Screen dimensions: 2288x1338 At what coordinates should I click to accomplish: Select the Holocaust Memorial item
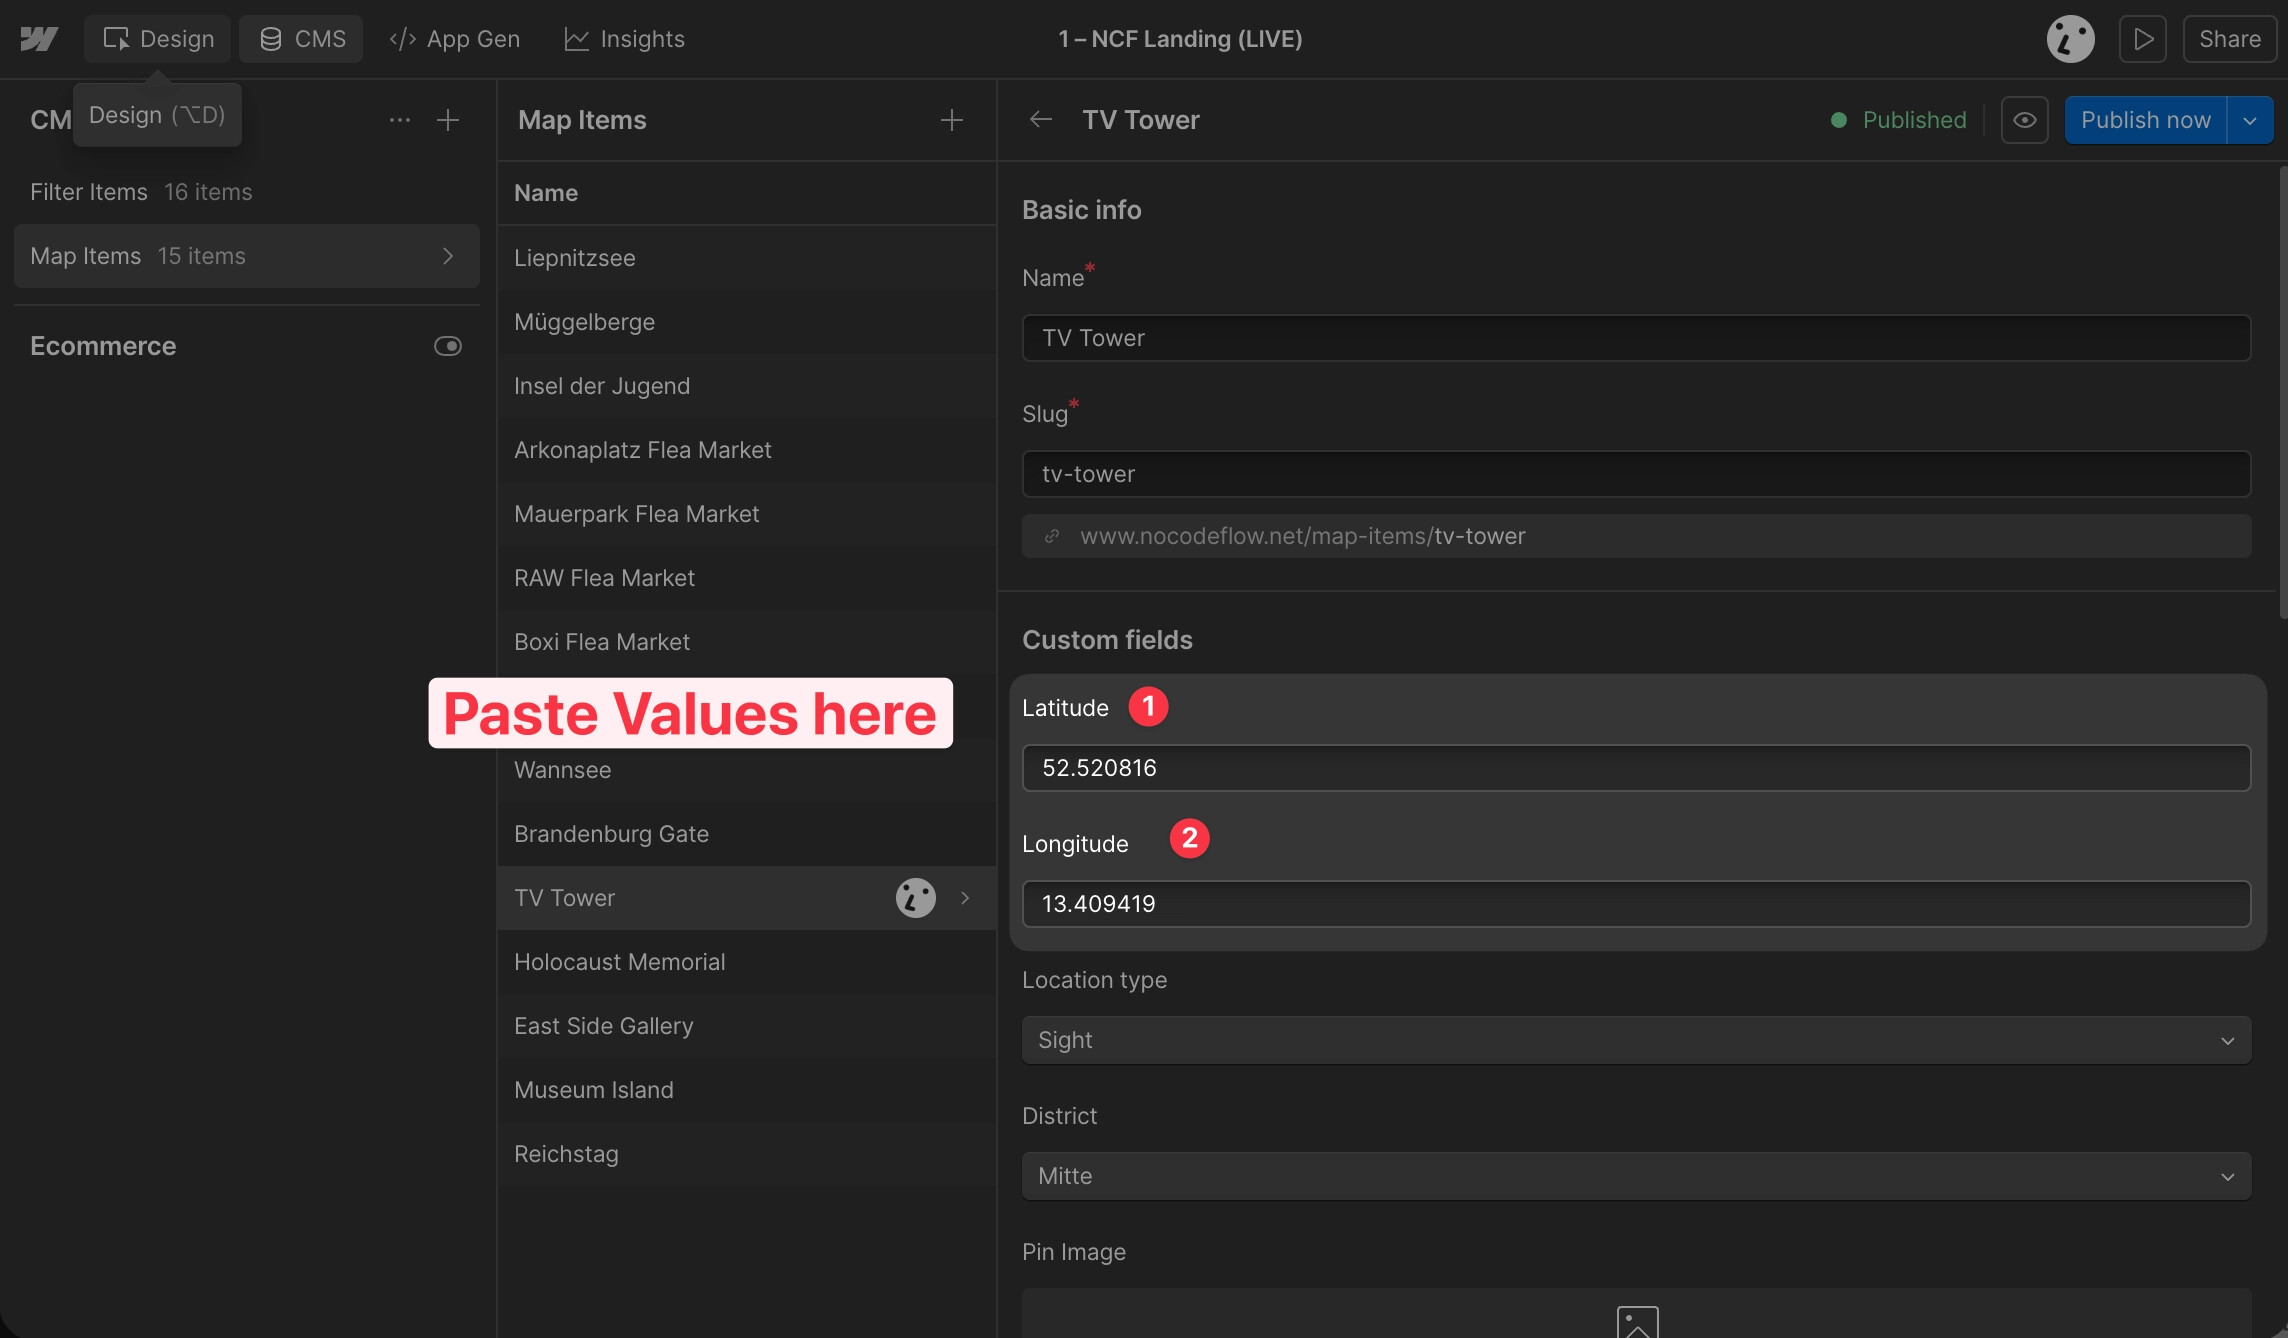tap(746, 962)
